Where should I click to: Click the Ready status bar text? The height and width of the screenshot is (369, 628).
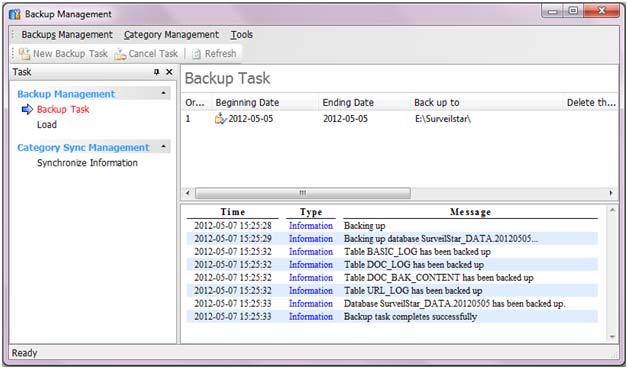[x=24, y=353]
